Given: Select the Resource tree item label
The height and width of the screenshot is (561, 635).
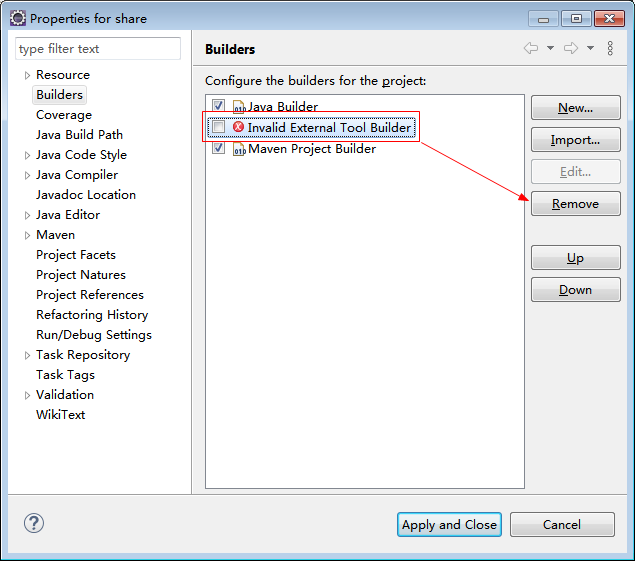Looking at the screenshot, I should tap(63, 75).
